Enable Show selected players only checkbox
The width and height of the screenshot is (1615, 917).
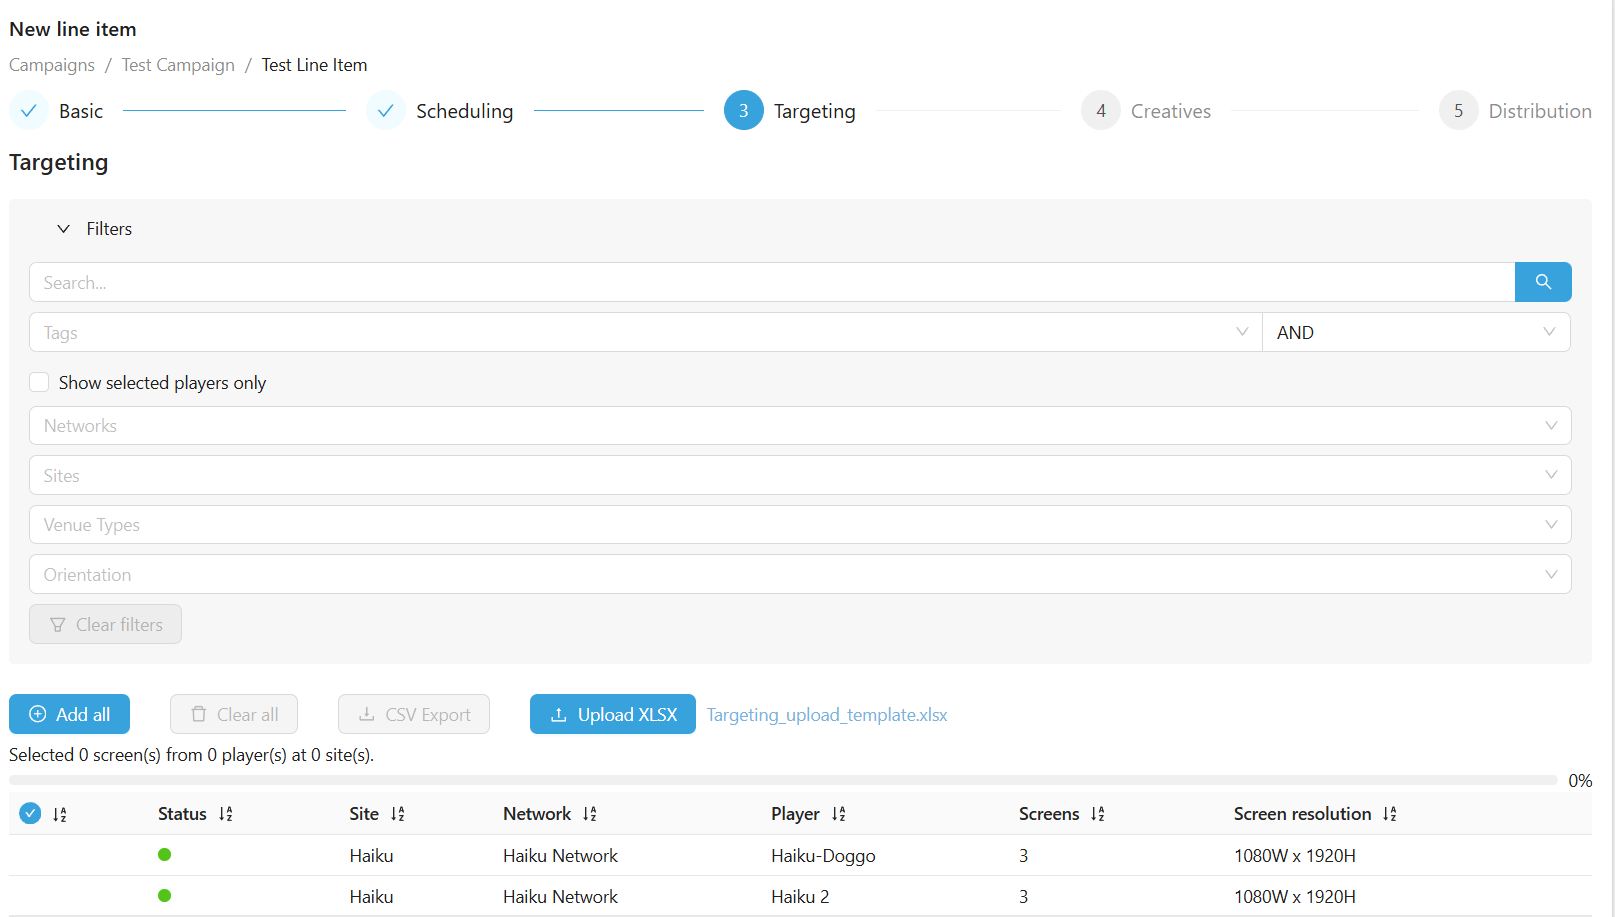point(39,382)
